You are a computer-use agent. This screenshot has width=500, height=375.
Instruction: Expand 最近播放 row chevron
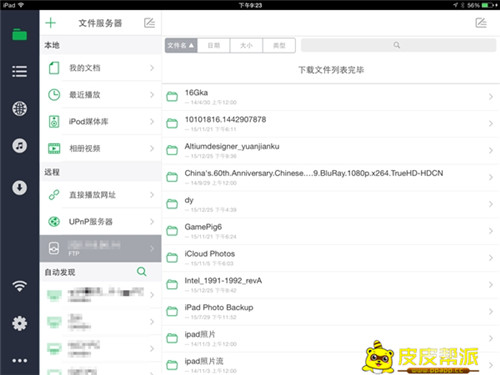[152, 95]
